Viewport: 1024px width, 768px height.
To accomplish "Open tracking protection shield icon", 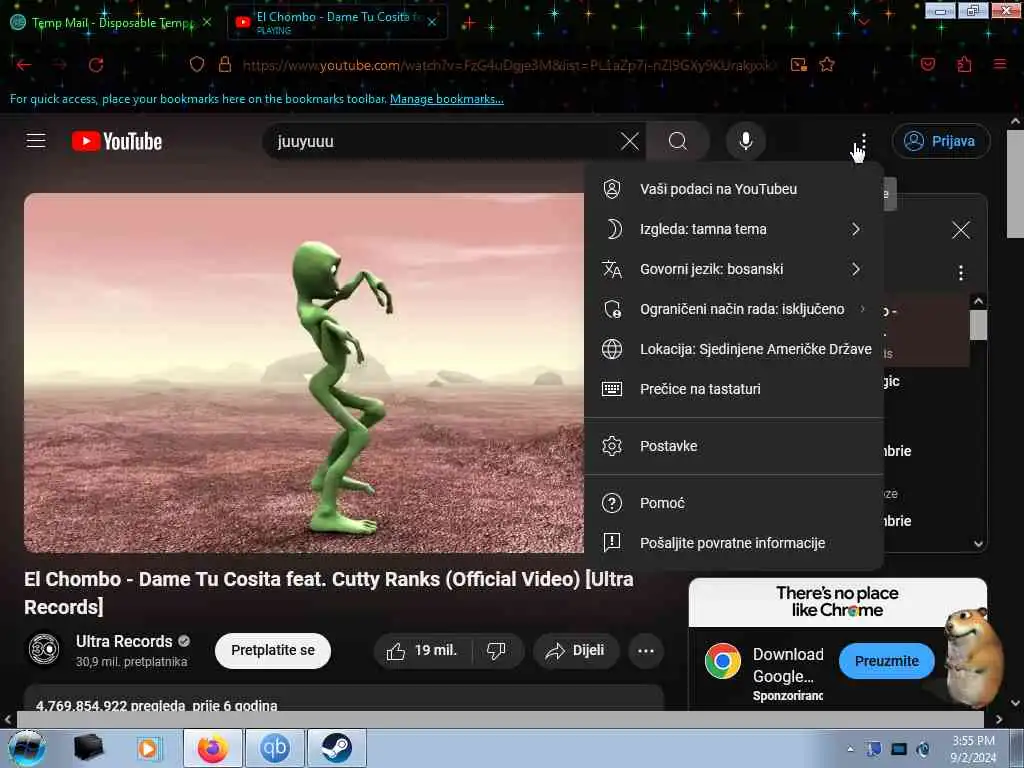I will (x=197, y=64).
